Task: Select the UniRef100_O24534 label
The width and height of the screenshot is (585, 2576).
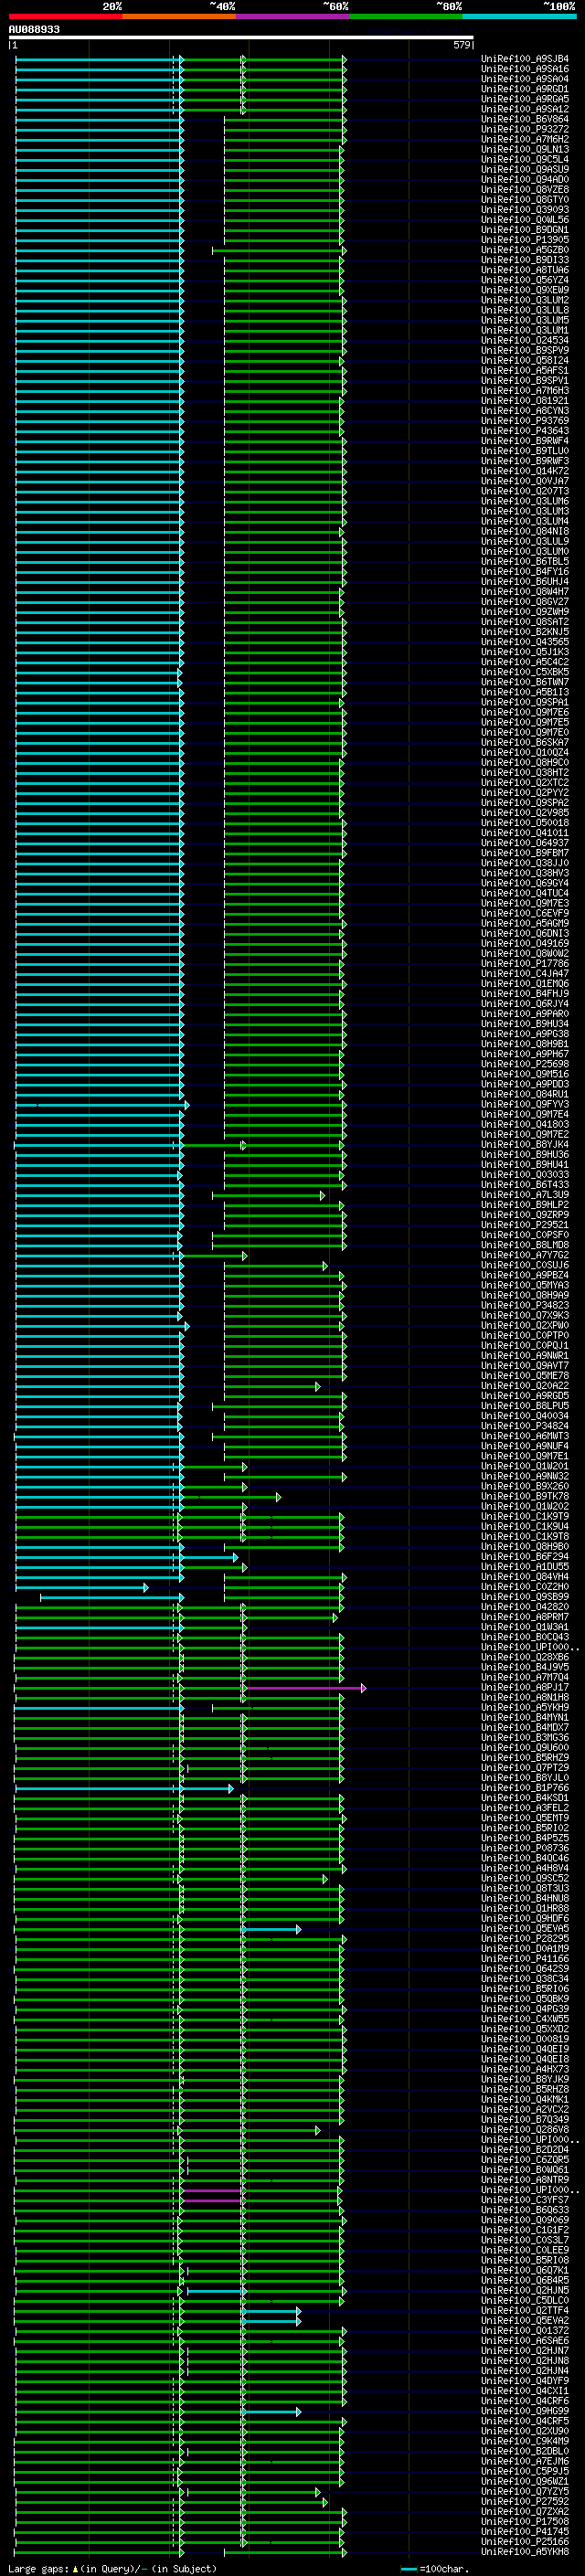Action: pyautogui.click(x=525, y=340)
